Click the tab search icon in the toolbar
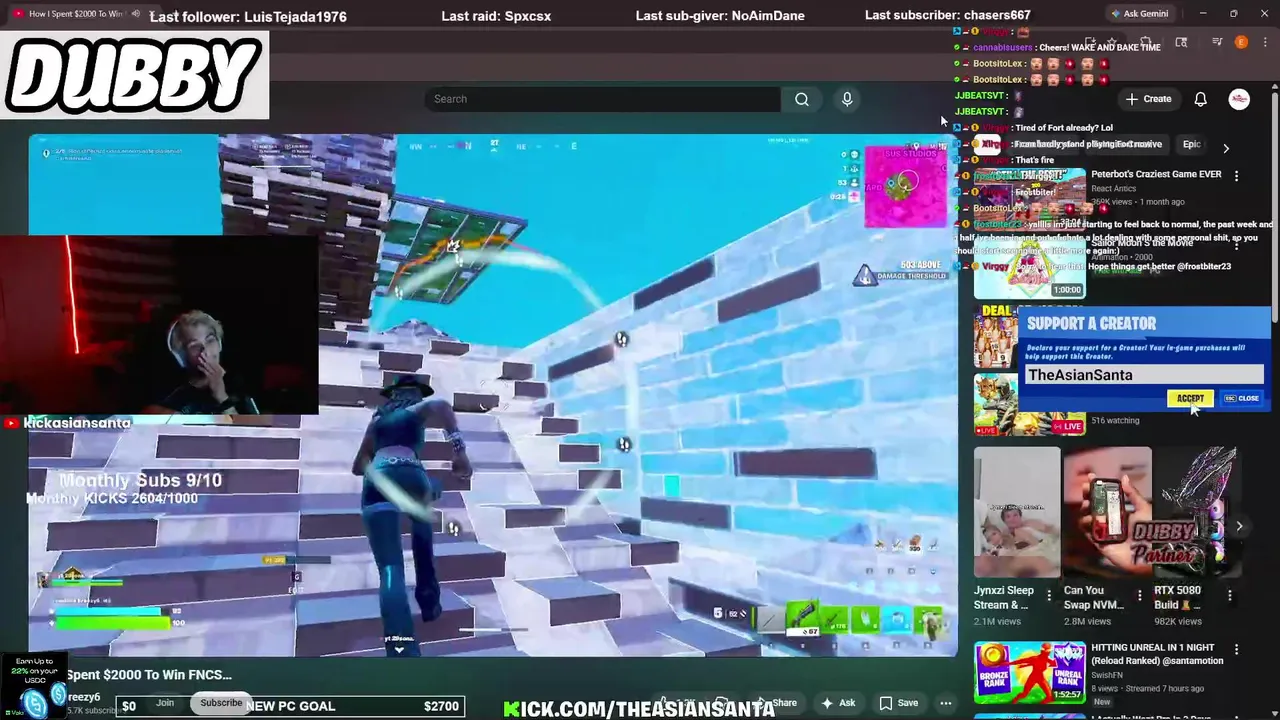This screenshot has height=720, width=1280. coord(1181,42)
